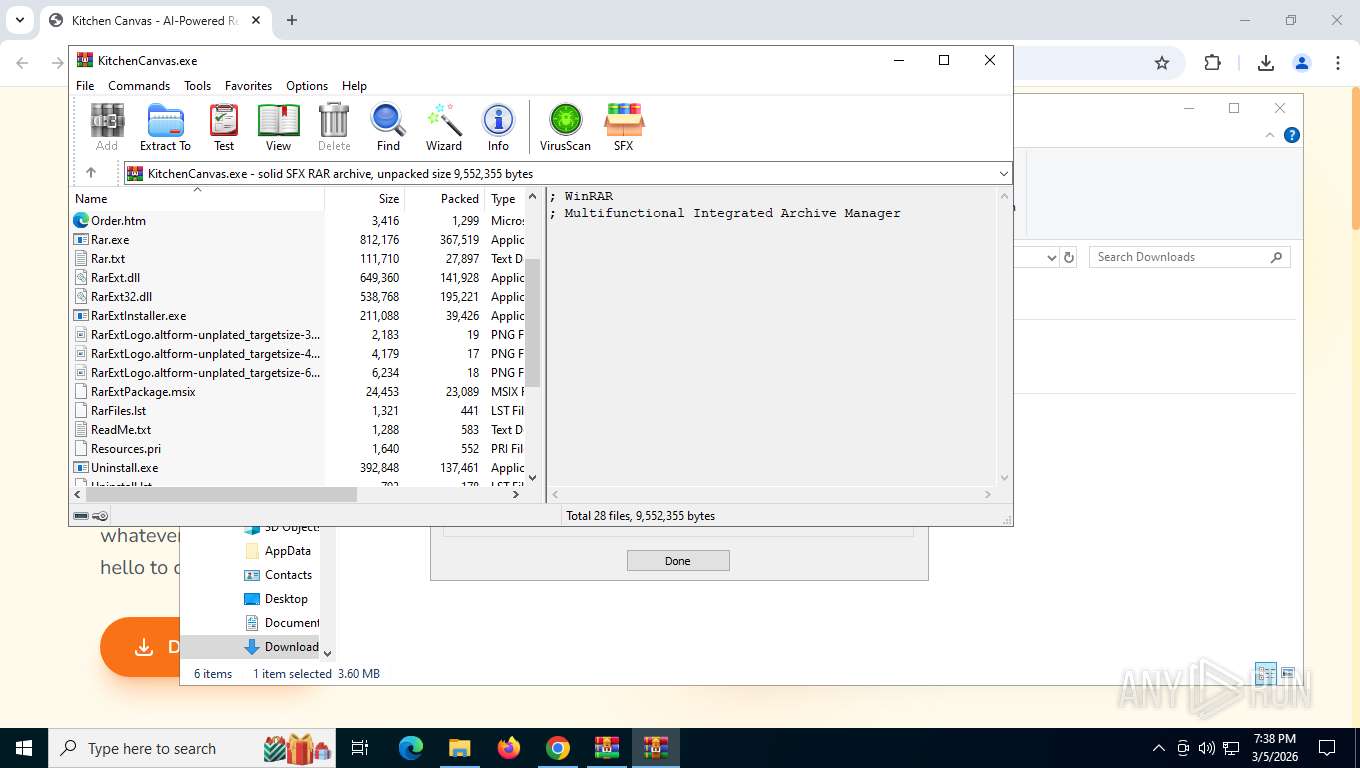Select RarExt.dll in the file list
Image resolution: width=1360 pixels, height=768 pixels.
tap(115, 277)
